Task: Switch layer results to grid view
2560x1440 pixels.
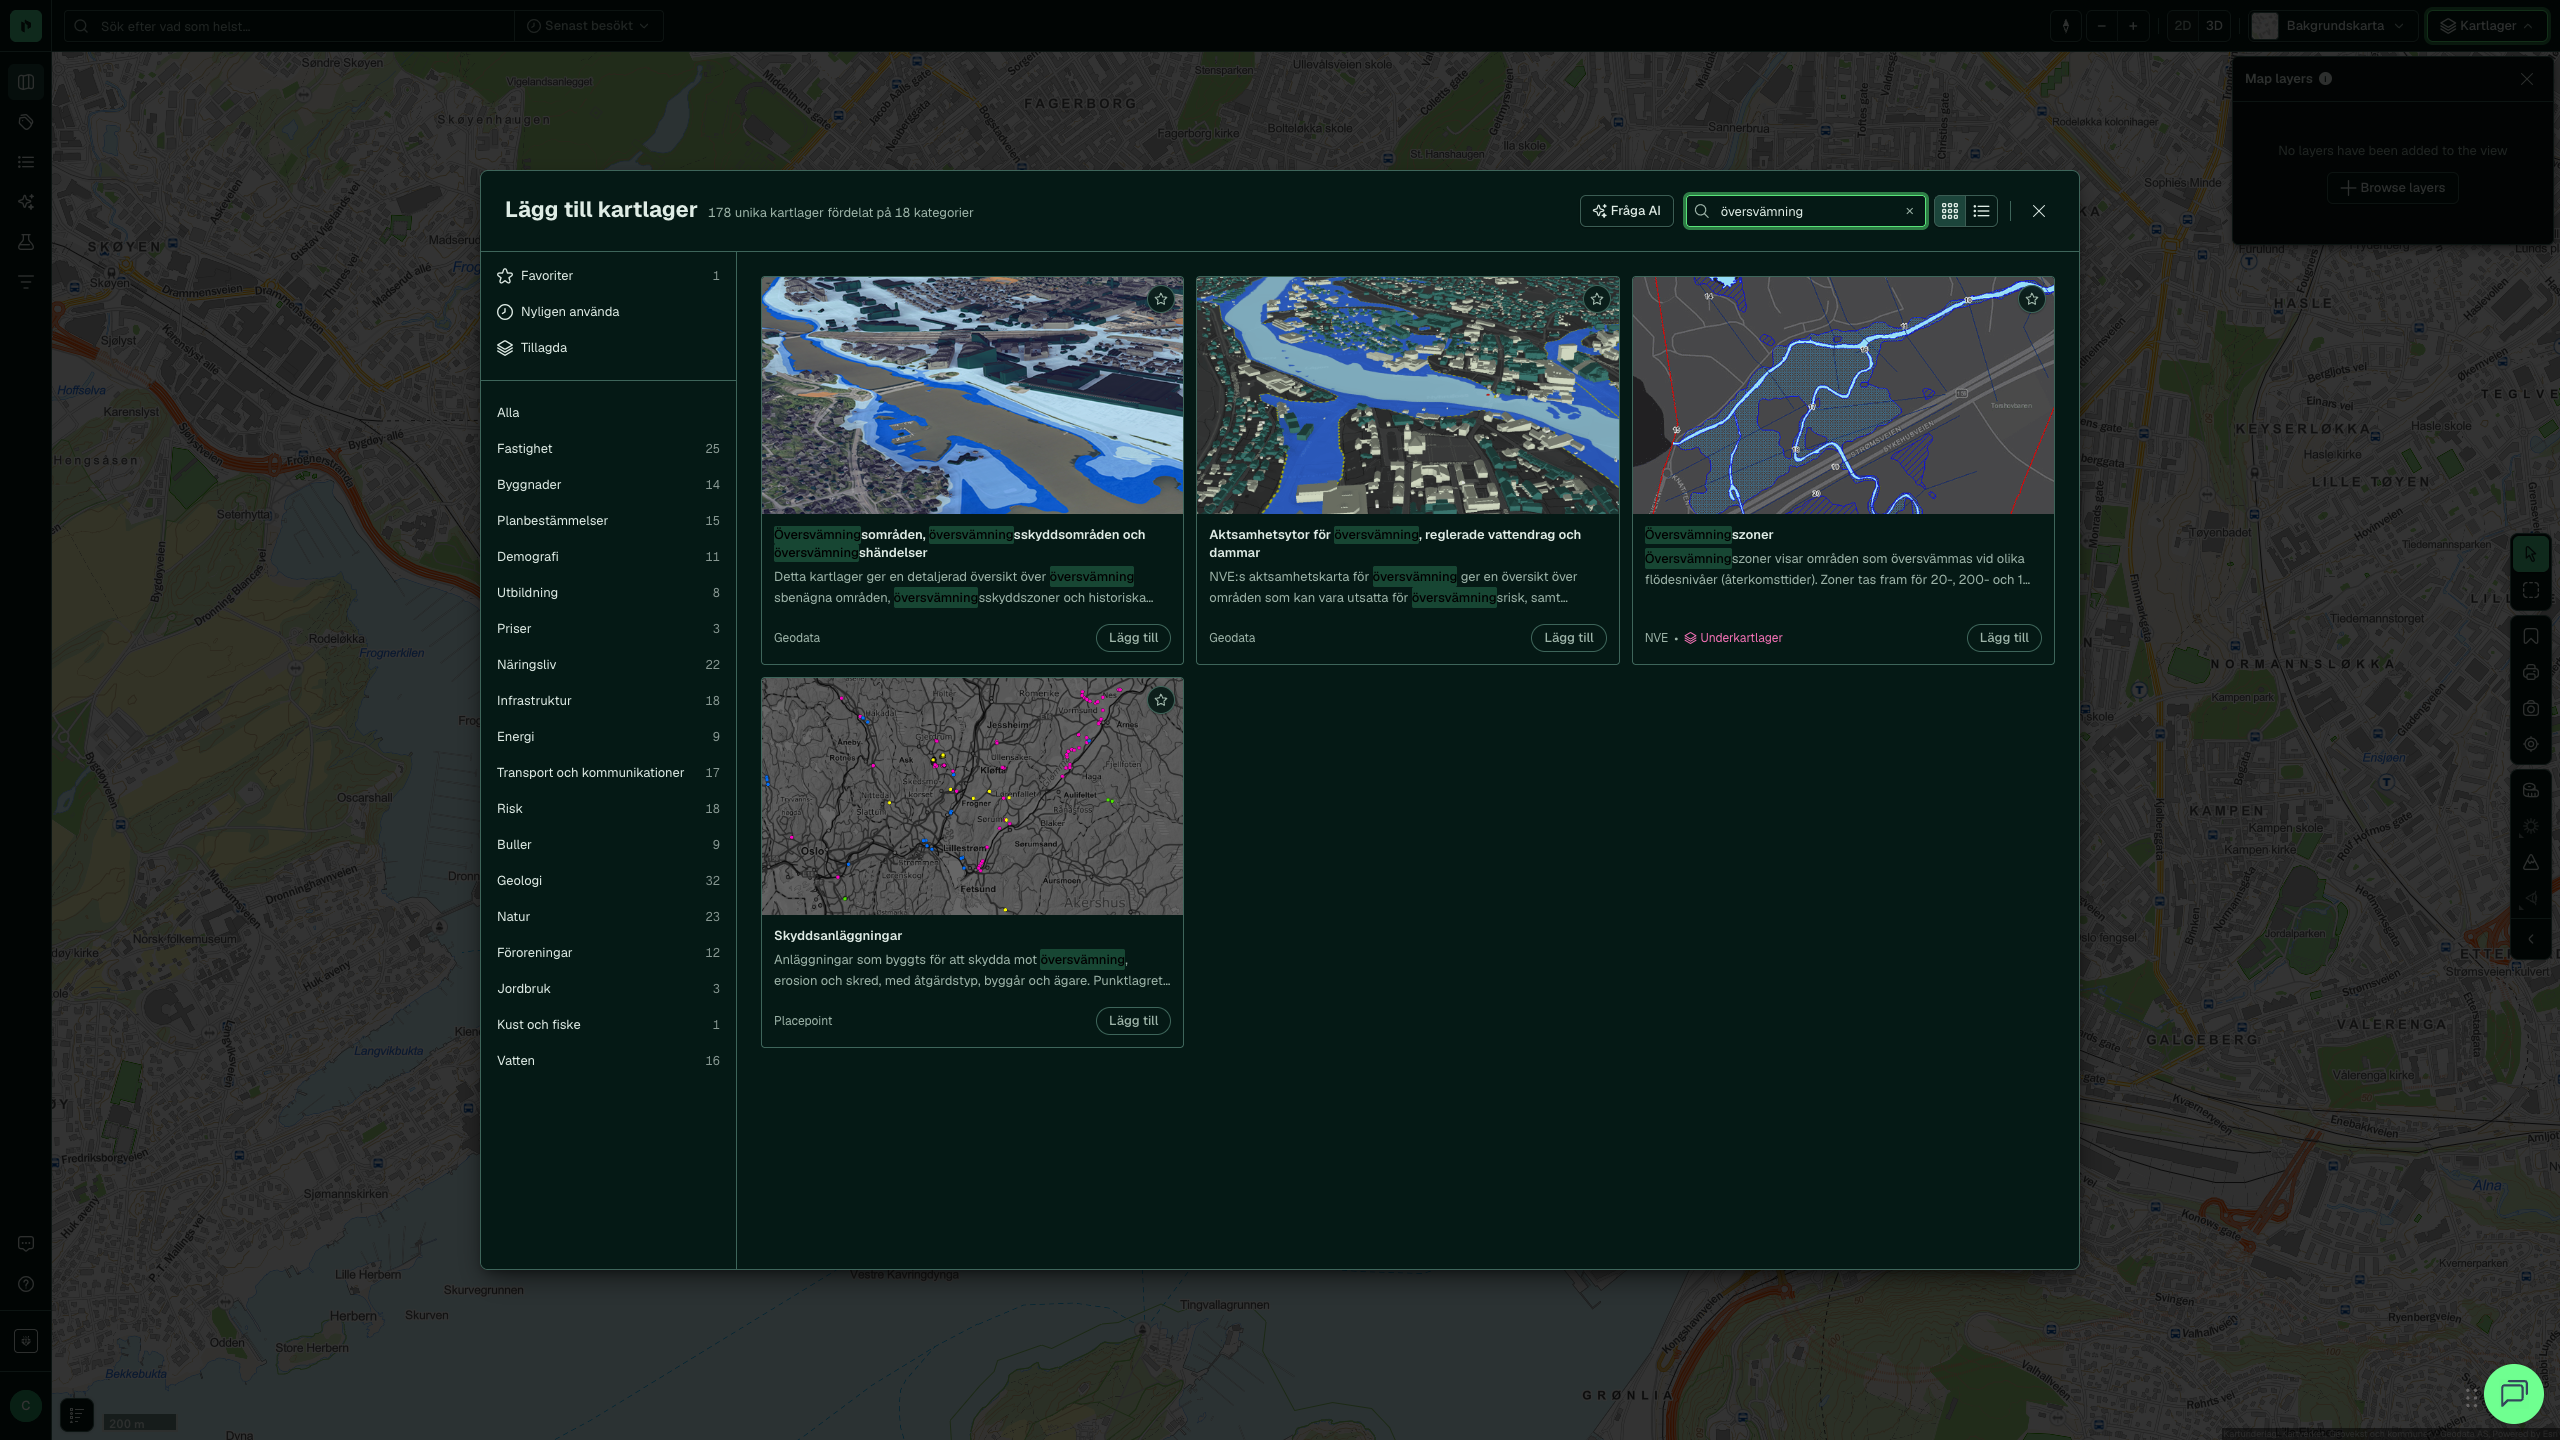Action: coord(1950,211)
